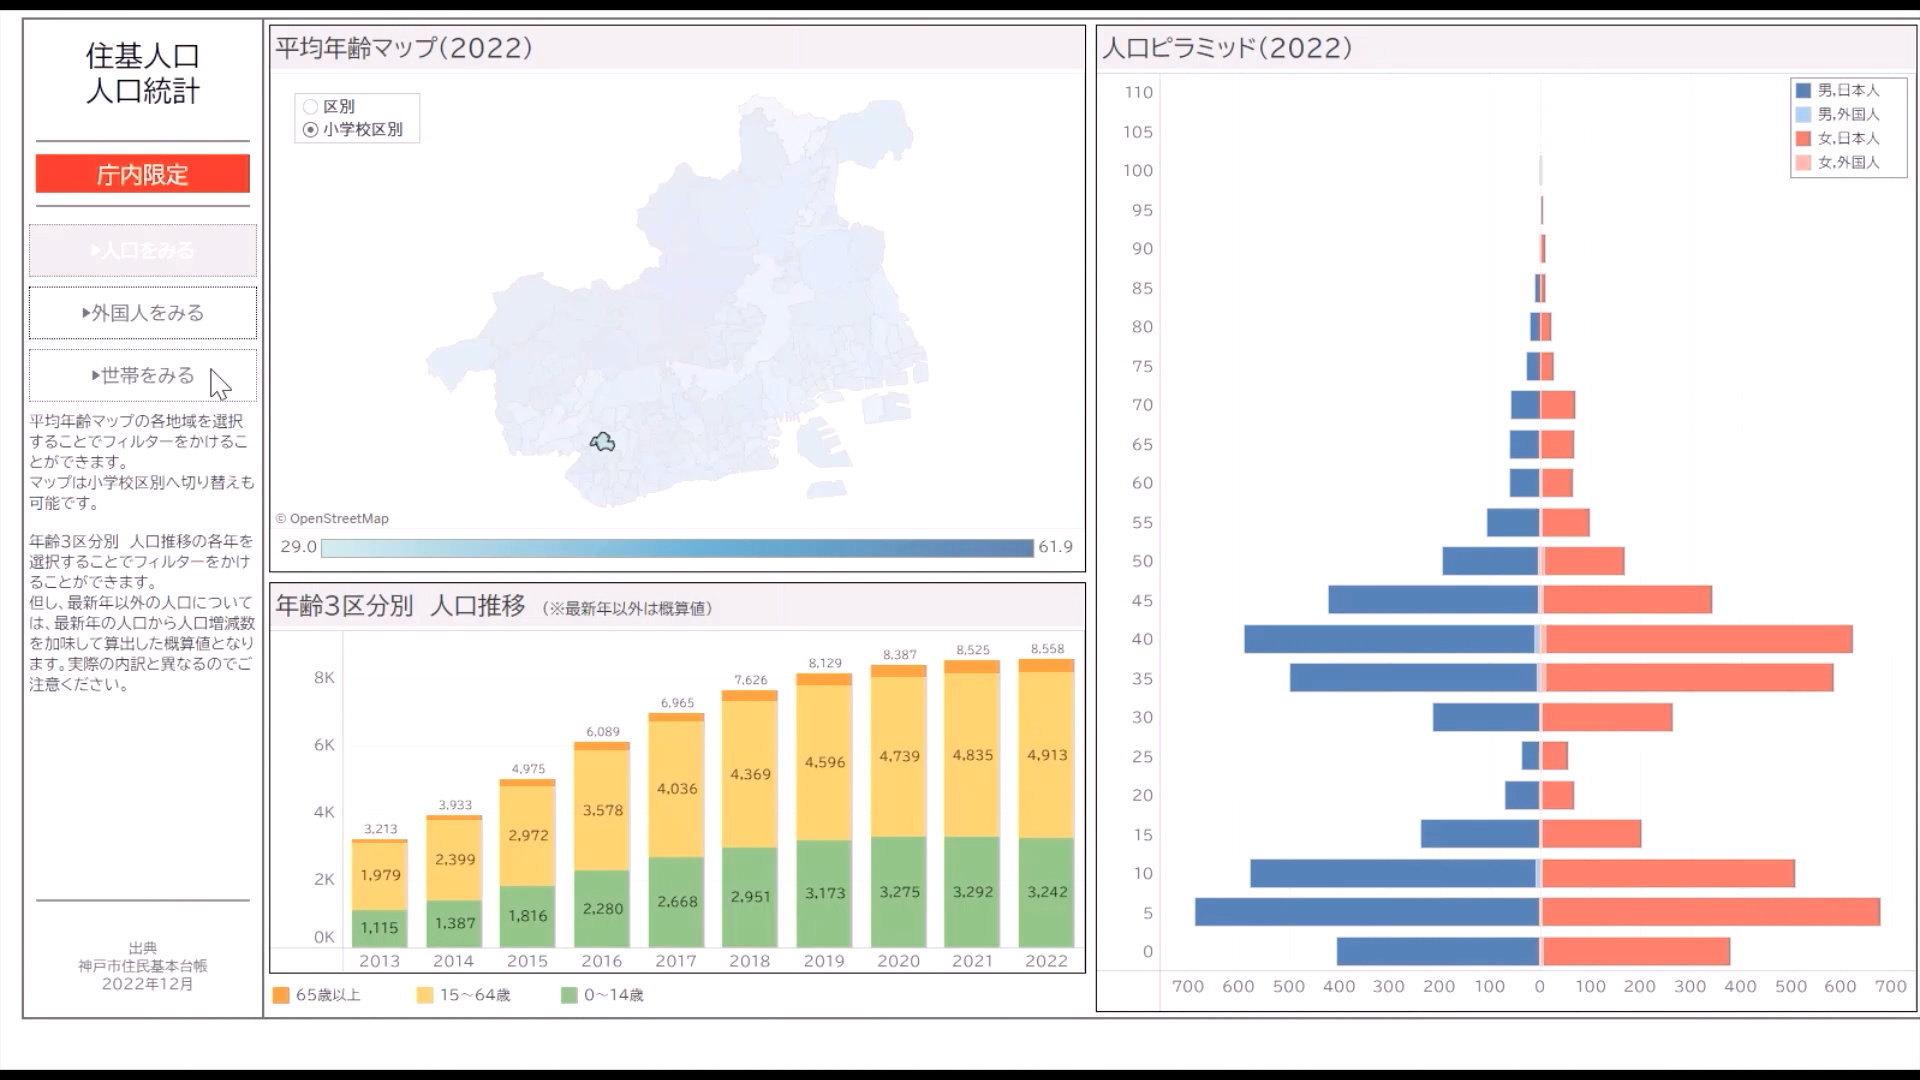The width and height of the screenshot is (1920, 1080).
Task: Click the OpenStreetMap attribution link
Action: (x=338, y=518)
